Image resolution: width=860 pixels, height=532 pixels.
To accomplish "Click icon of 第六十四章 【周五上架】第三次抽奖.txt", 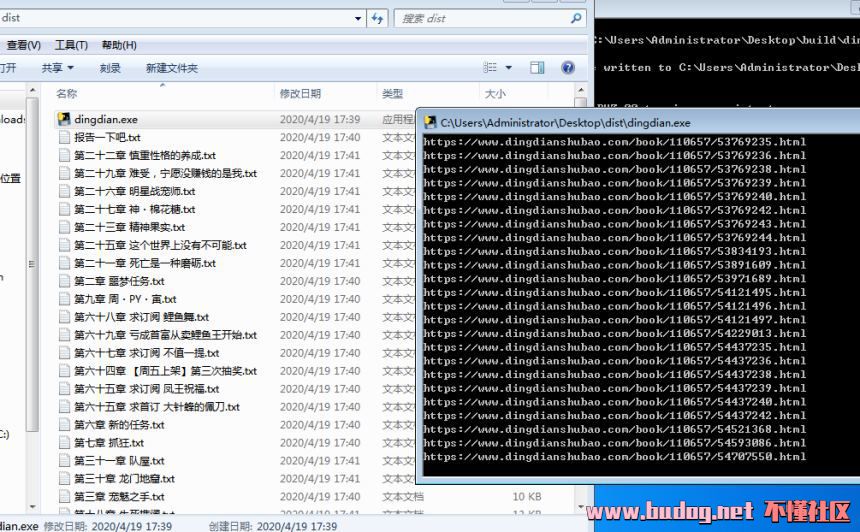I will [64, 371].
